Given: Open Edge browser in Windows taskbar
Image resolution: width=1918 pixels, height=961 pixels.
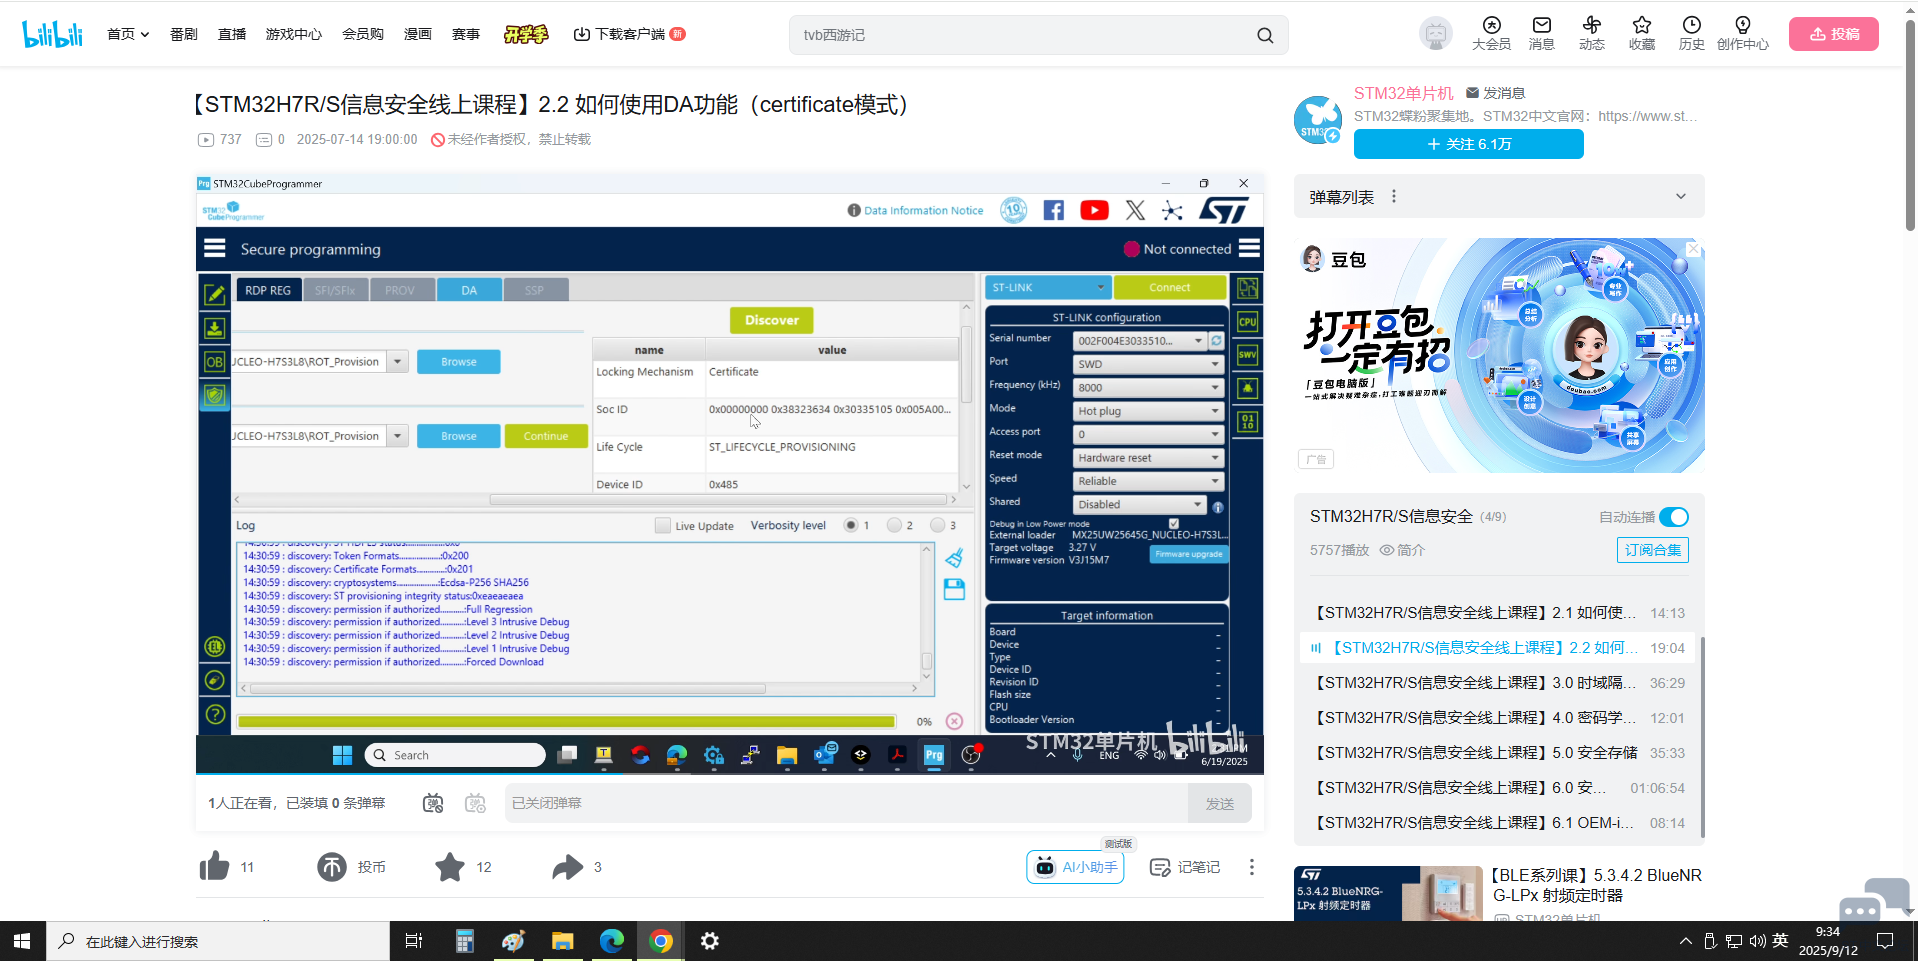Looking at the screenshot, I should point(611,941).
